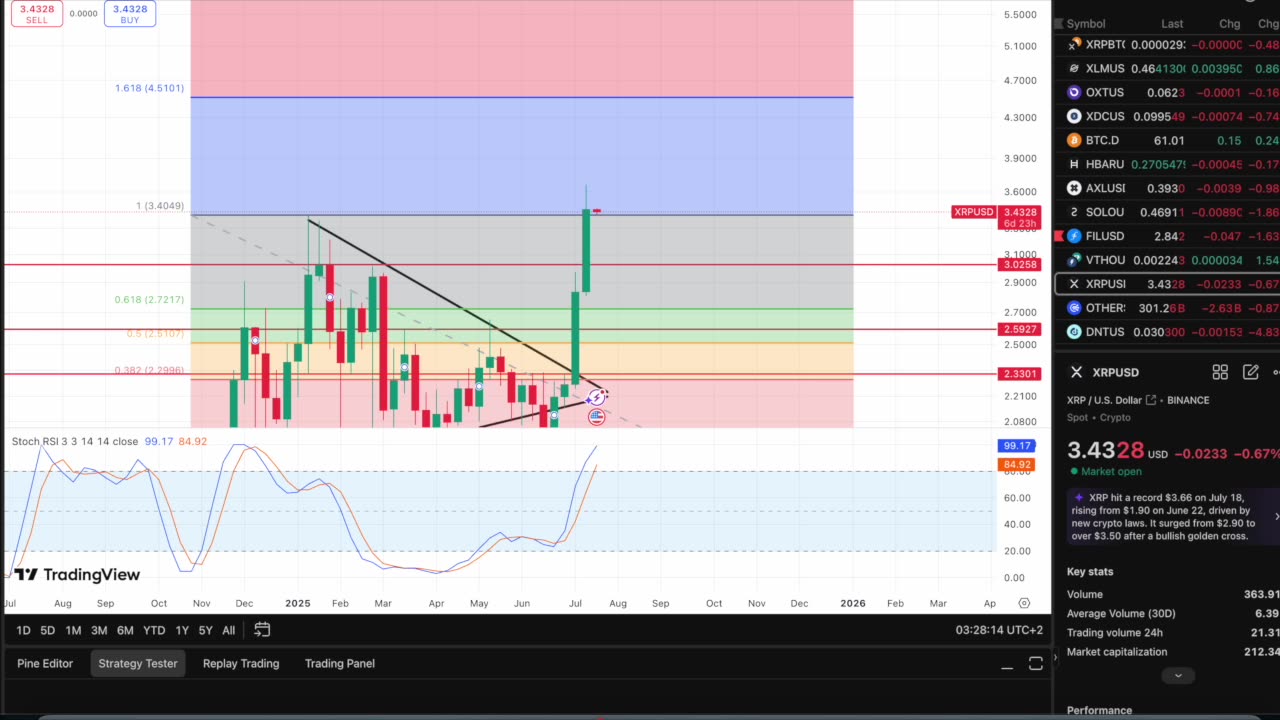Open the Trading Panel tab
The height and width of the screenshot is (720, 1280).
click(340, 664)
